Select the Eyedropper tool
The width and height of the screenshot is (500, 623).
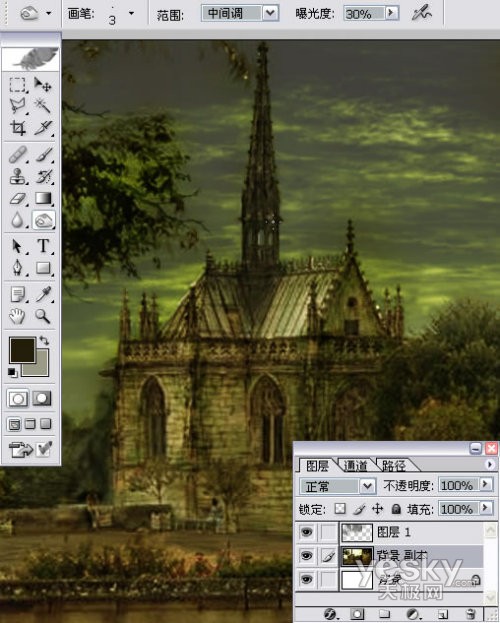[x=43, y=294]
